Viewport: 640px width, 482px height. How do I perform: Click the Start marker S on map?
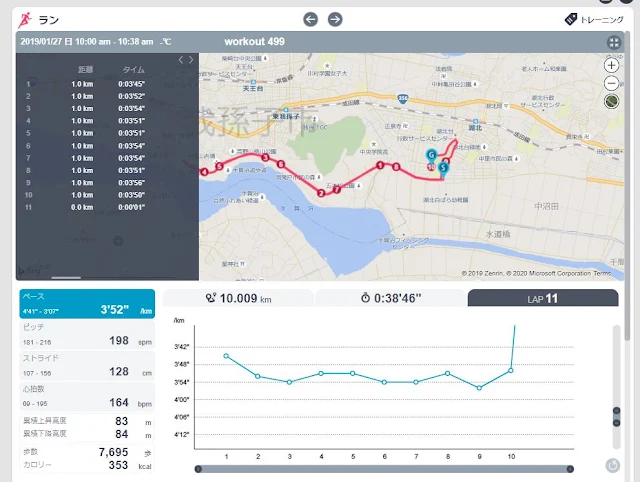tap(443, 169)
